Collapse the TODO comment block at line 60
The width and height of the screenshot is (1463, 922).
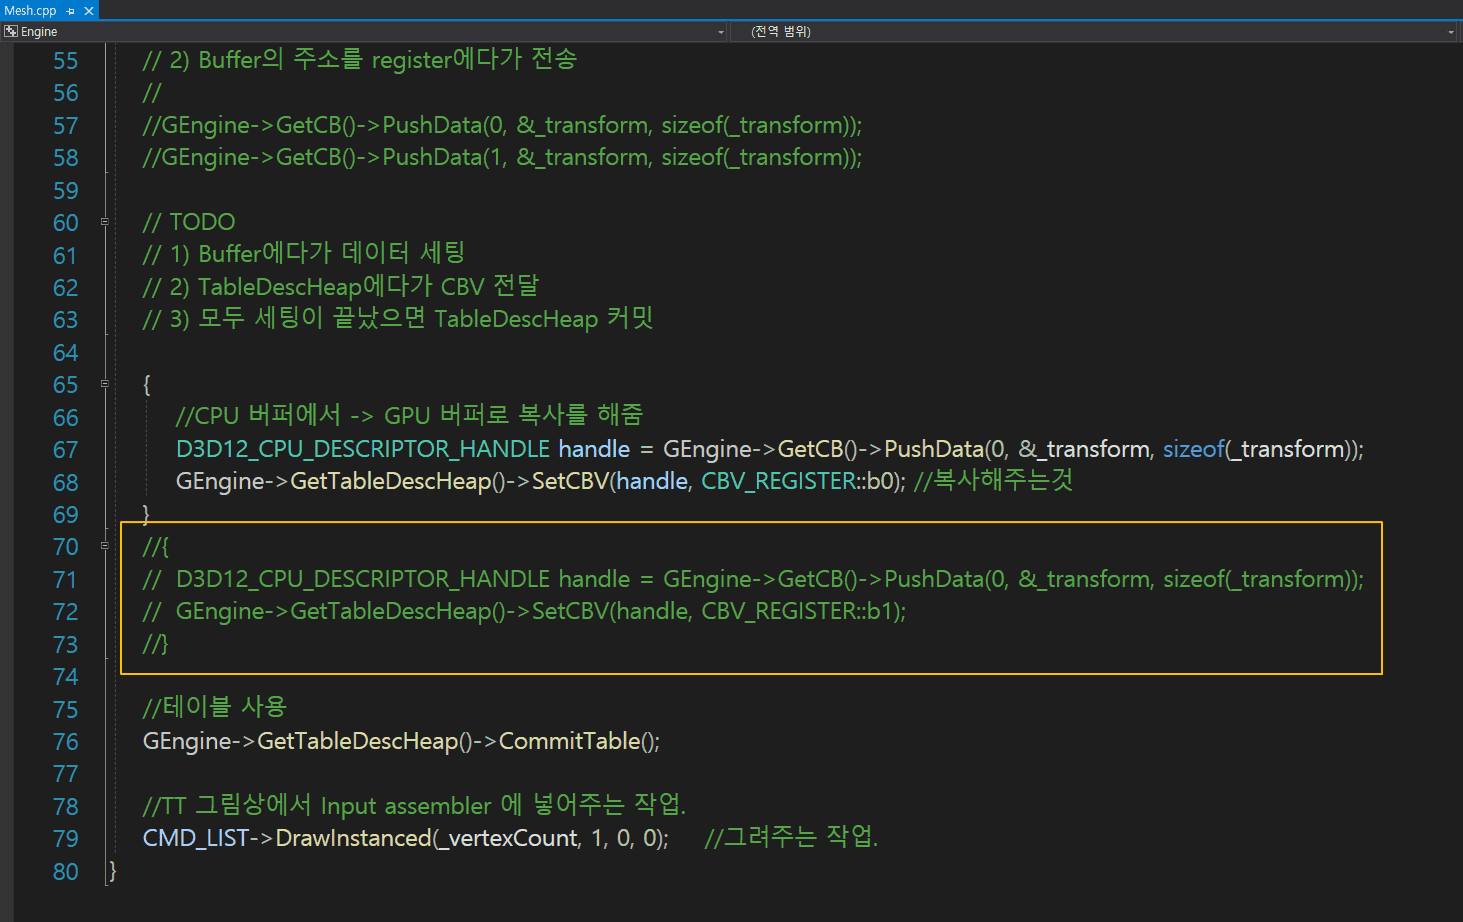pyautogui.click(x=104, y=222)
